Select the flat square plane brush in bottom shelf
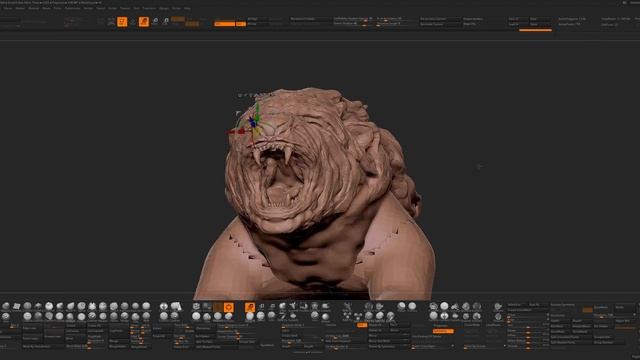 (17, 306)
